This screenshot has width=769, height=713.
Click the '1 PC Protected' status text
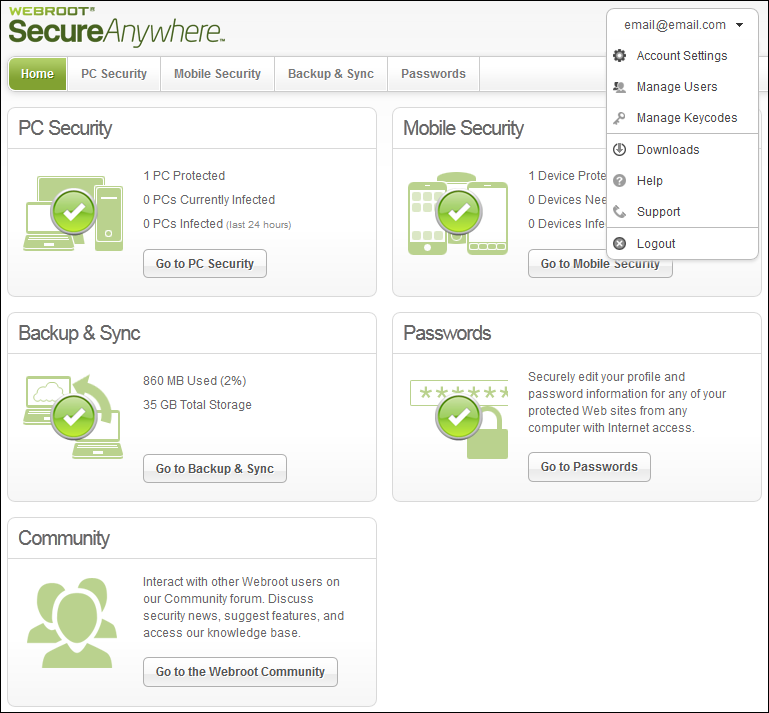pos(184,176)
